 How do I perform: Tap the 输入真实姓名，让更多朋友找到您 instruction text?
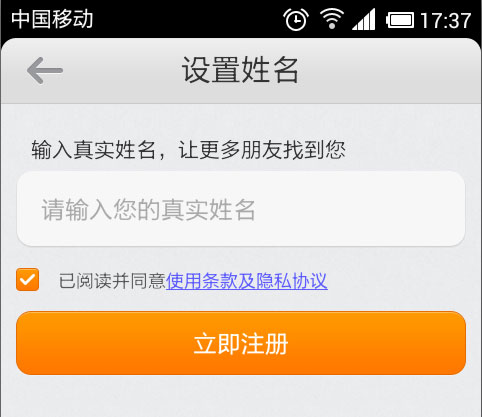188,149
